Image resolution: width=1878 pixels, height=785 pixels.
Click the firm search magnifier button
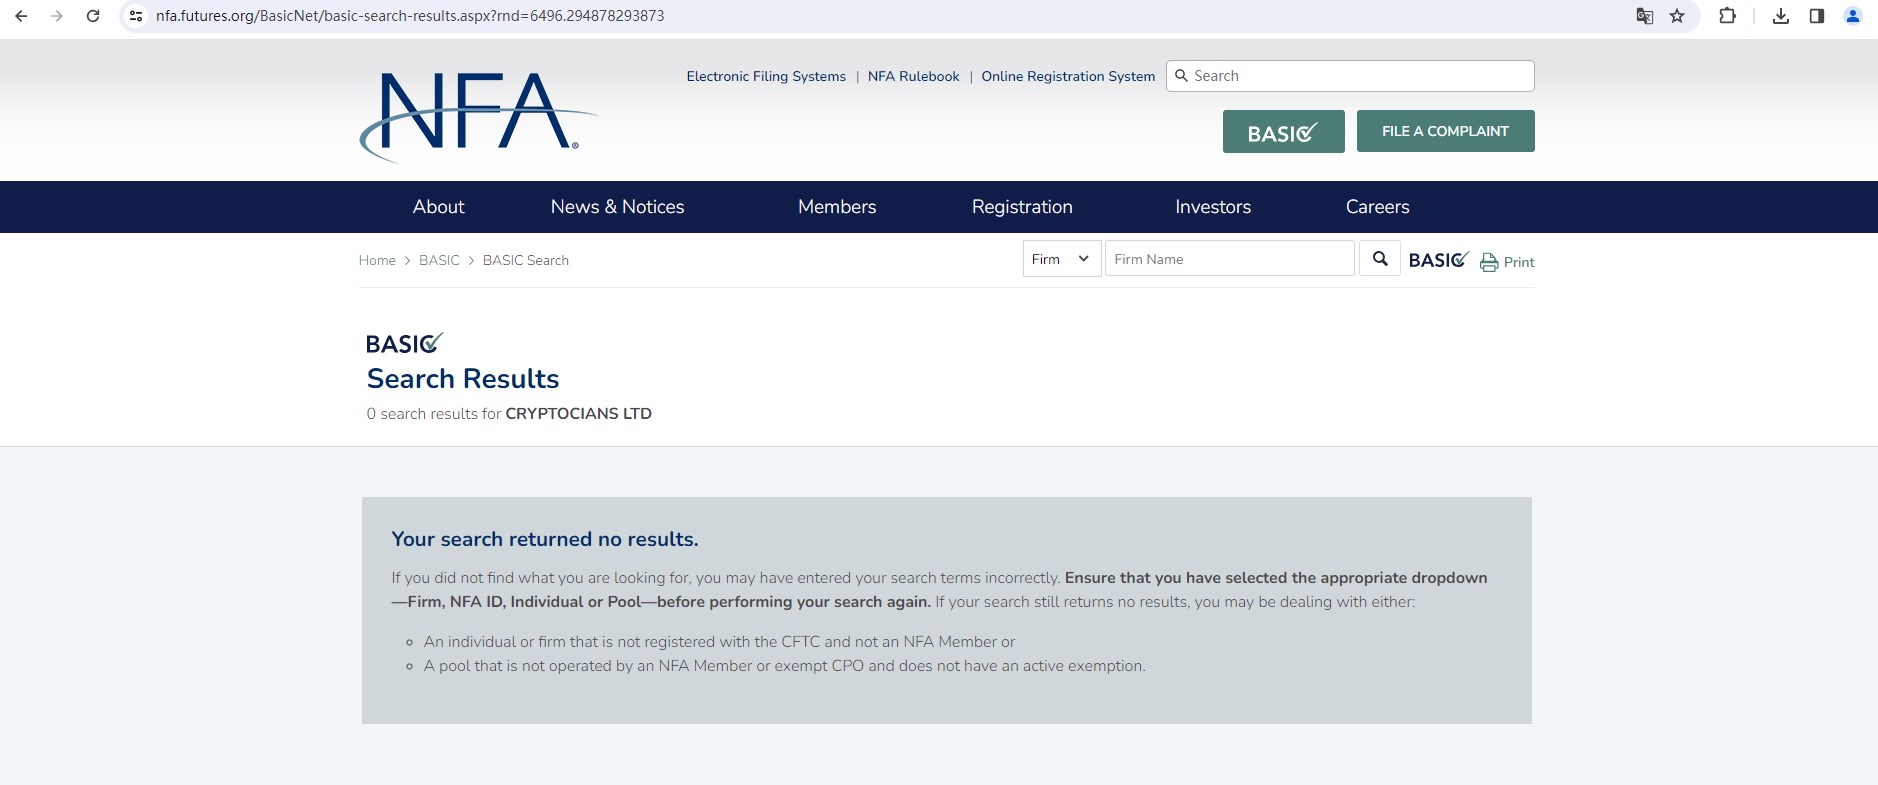pos(1380,259)
